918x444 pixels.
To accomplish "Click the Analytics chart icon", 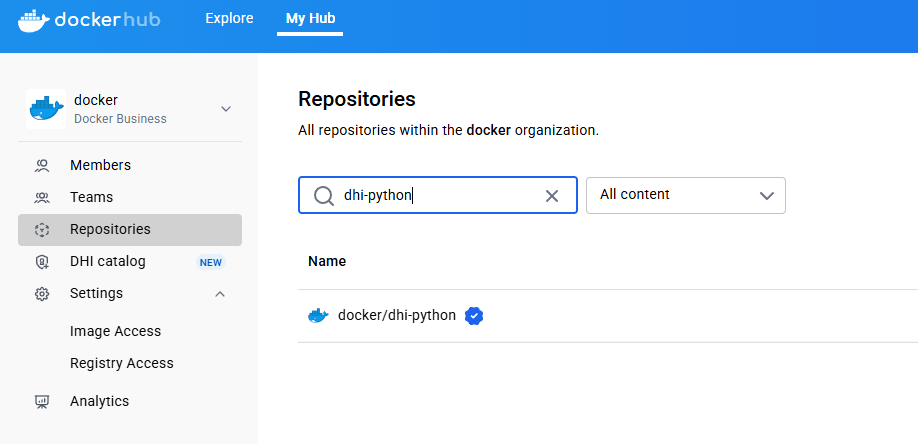I will pos(42,401).
